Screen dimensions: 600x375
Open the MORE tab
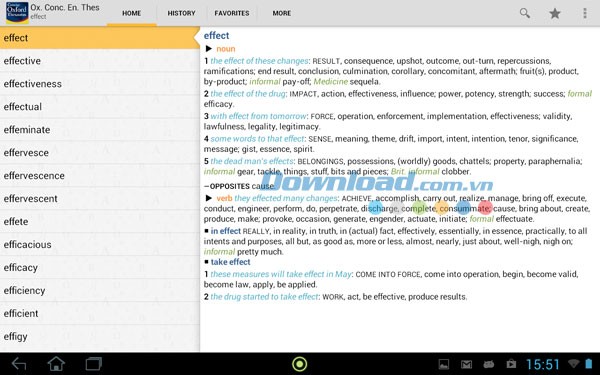(x=282, y=13)
